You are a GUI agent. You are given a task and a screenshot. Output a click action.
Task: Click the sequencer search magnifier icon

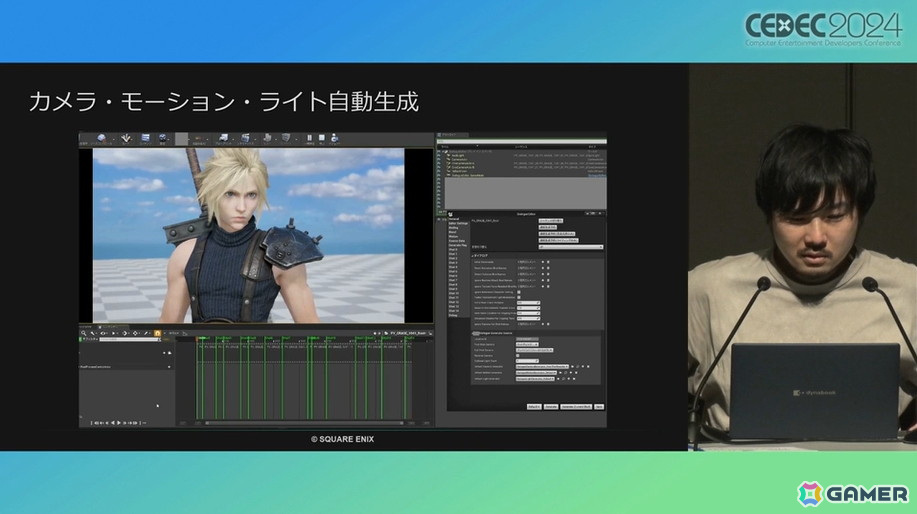point(84,333)
